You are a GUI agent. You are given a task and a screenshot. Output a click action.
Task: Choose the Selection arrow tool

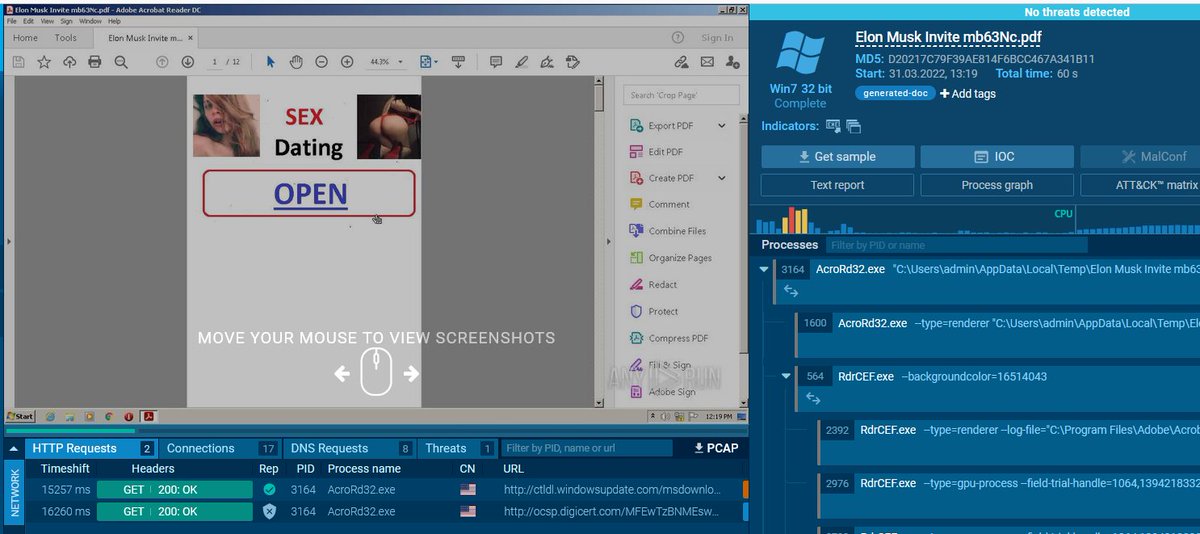[270, 62]
